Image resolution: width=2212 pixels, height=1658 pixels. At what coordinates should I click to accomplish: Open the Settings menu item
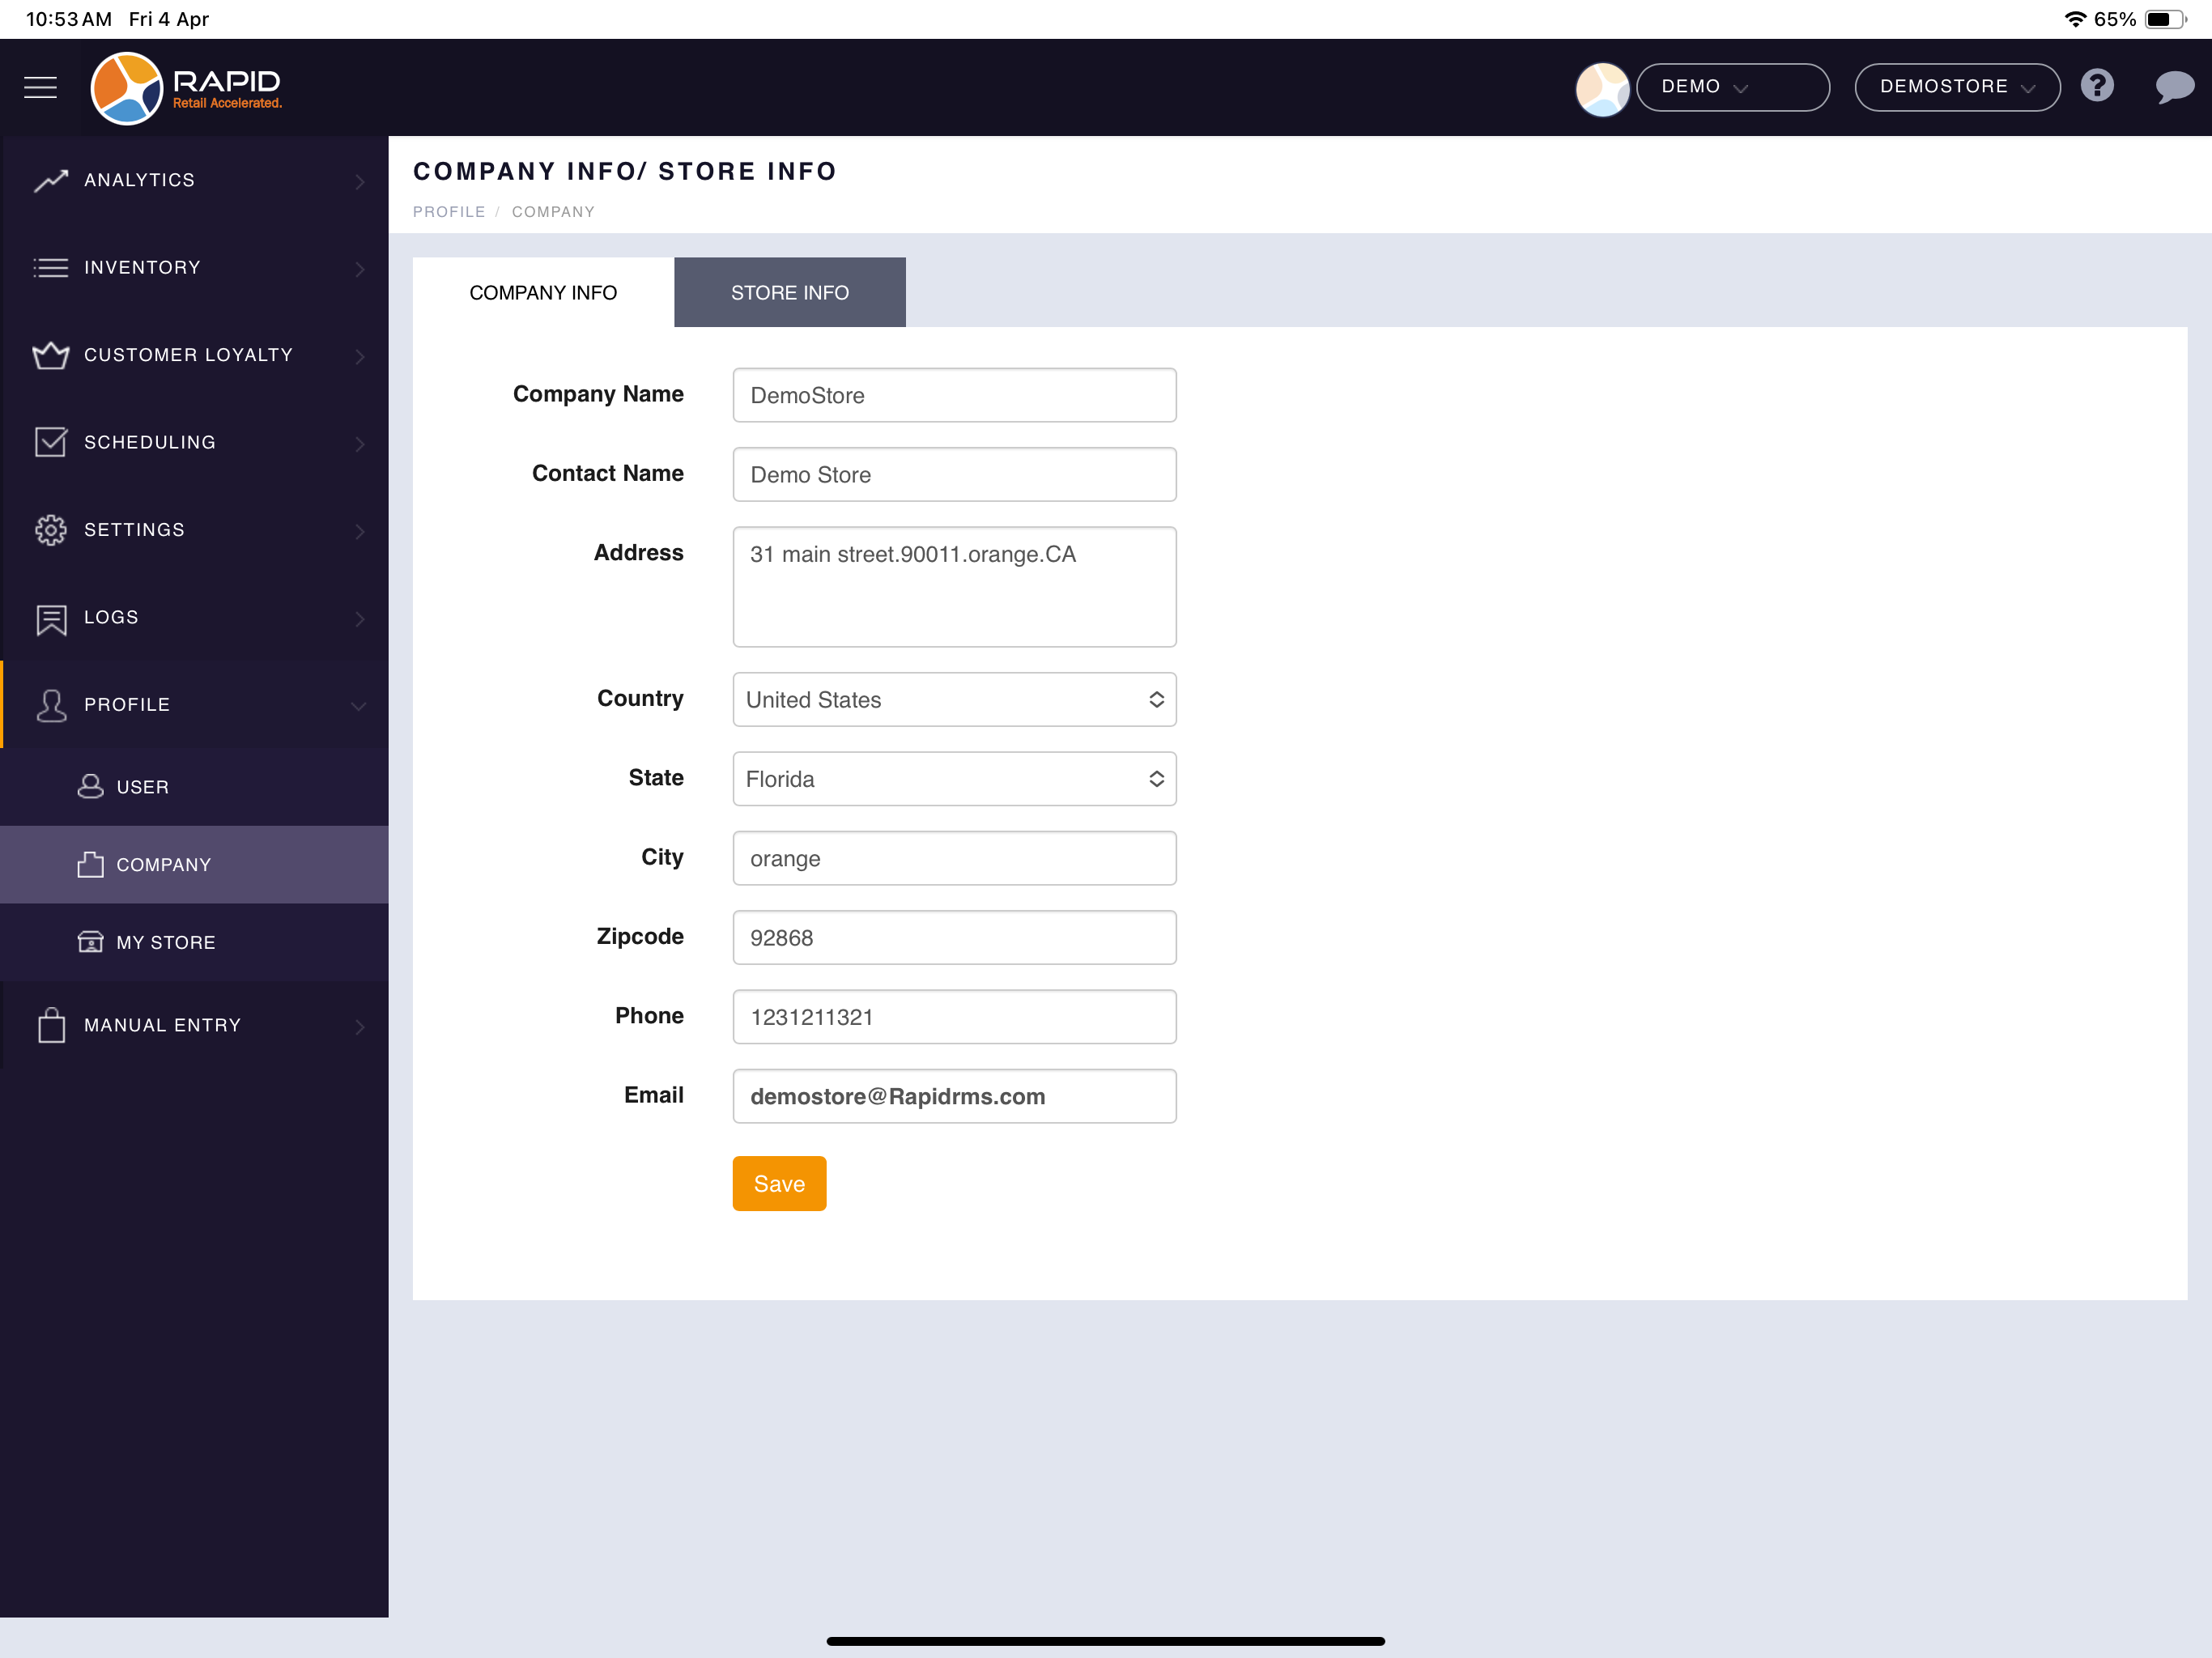[x=195, y=530]
